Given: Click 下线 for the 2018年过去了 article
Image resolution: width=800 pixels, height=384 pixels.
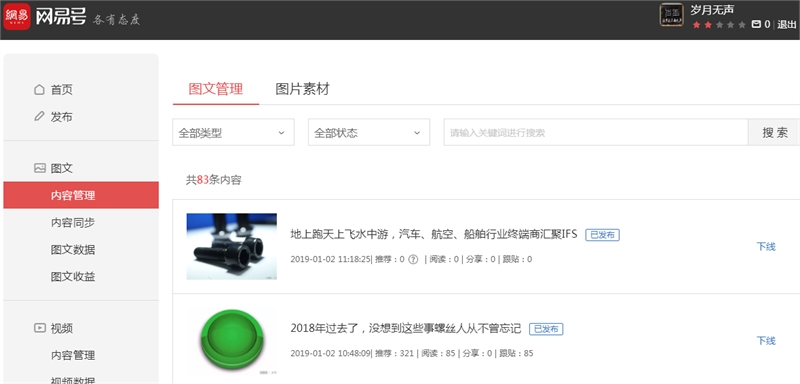Looking at the screenshot, I should (x=766, y=340).
